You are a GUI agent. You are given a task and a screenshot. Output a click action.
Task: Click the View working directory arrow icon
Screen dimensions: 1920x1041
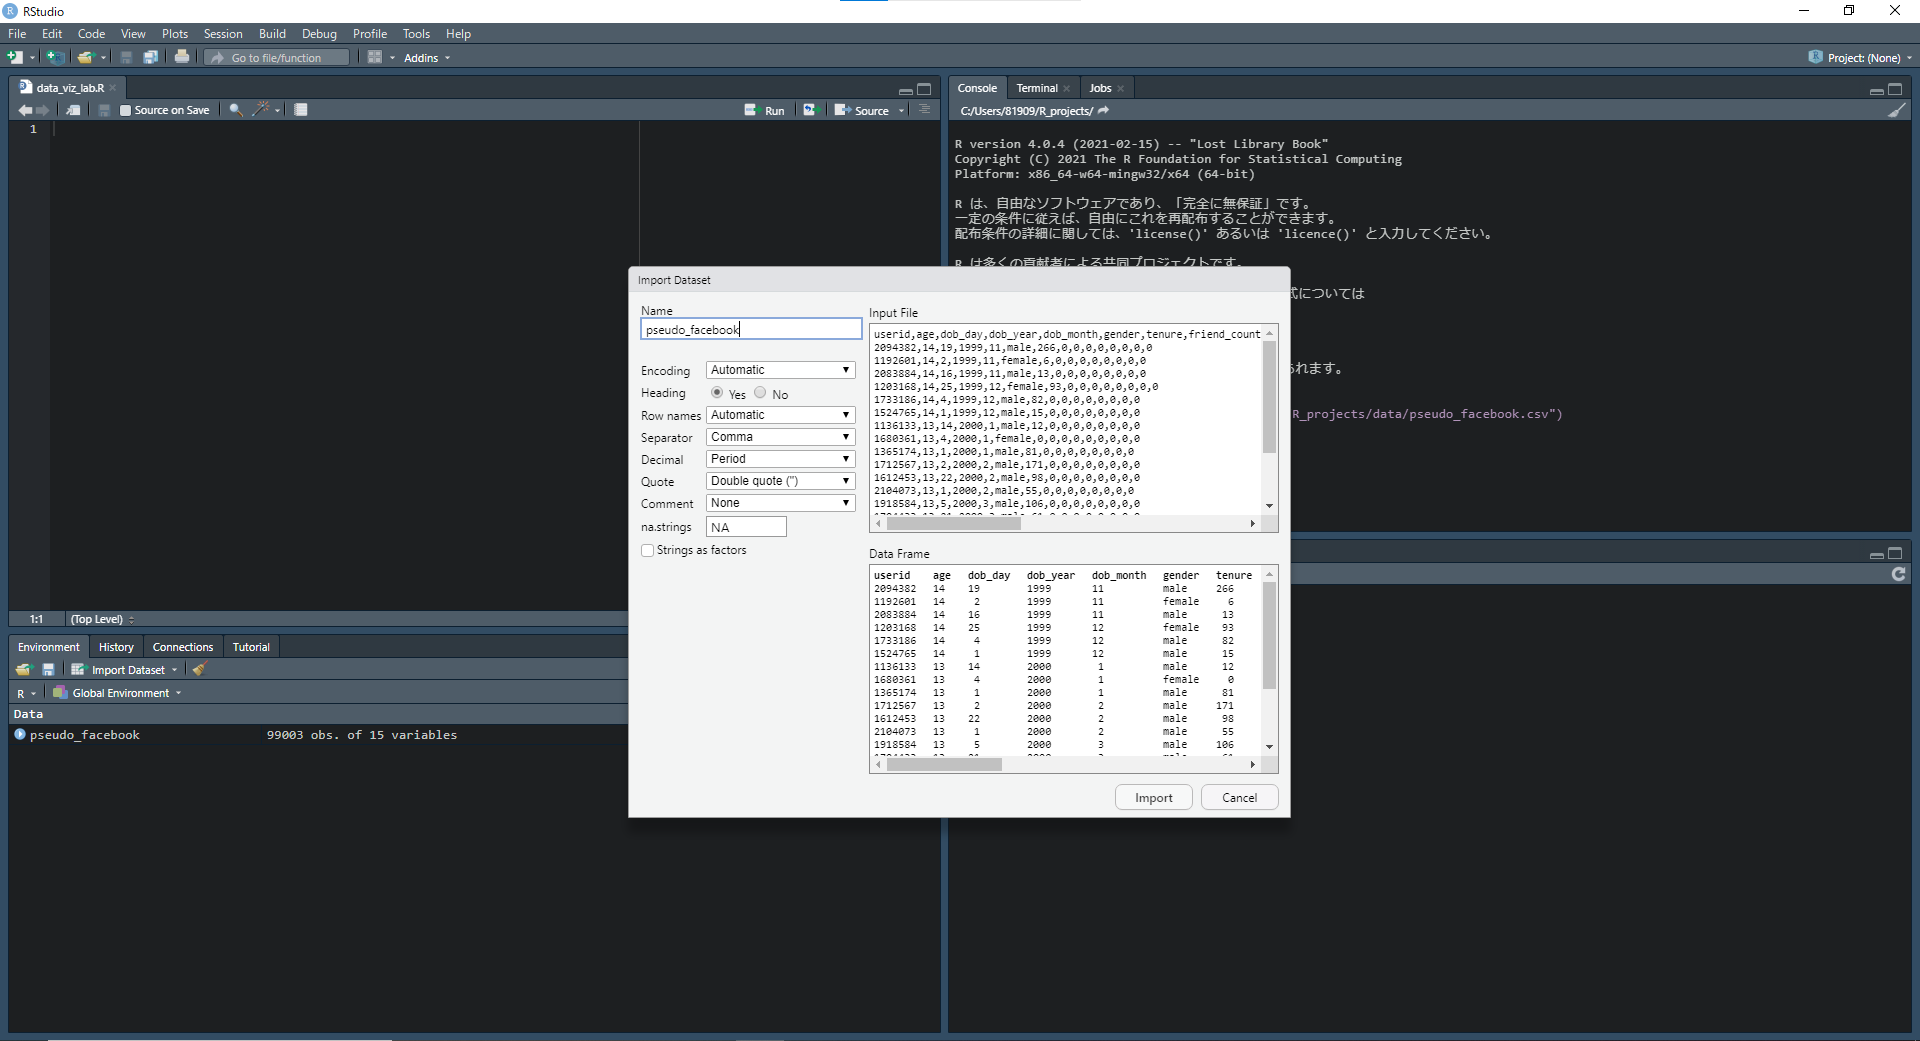pyautogui.click(x=1104, y=111)
